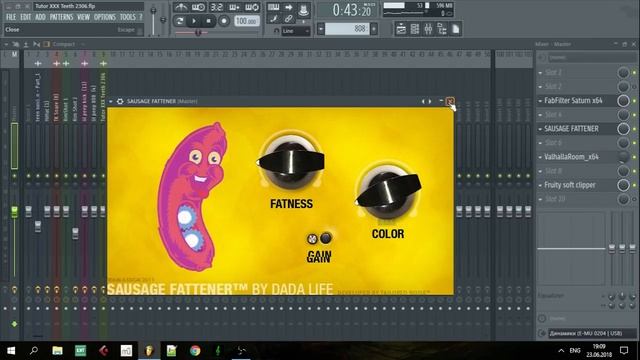Open the TOOLS menu

click(x=128, y=17)
